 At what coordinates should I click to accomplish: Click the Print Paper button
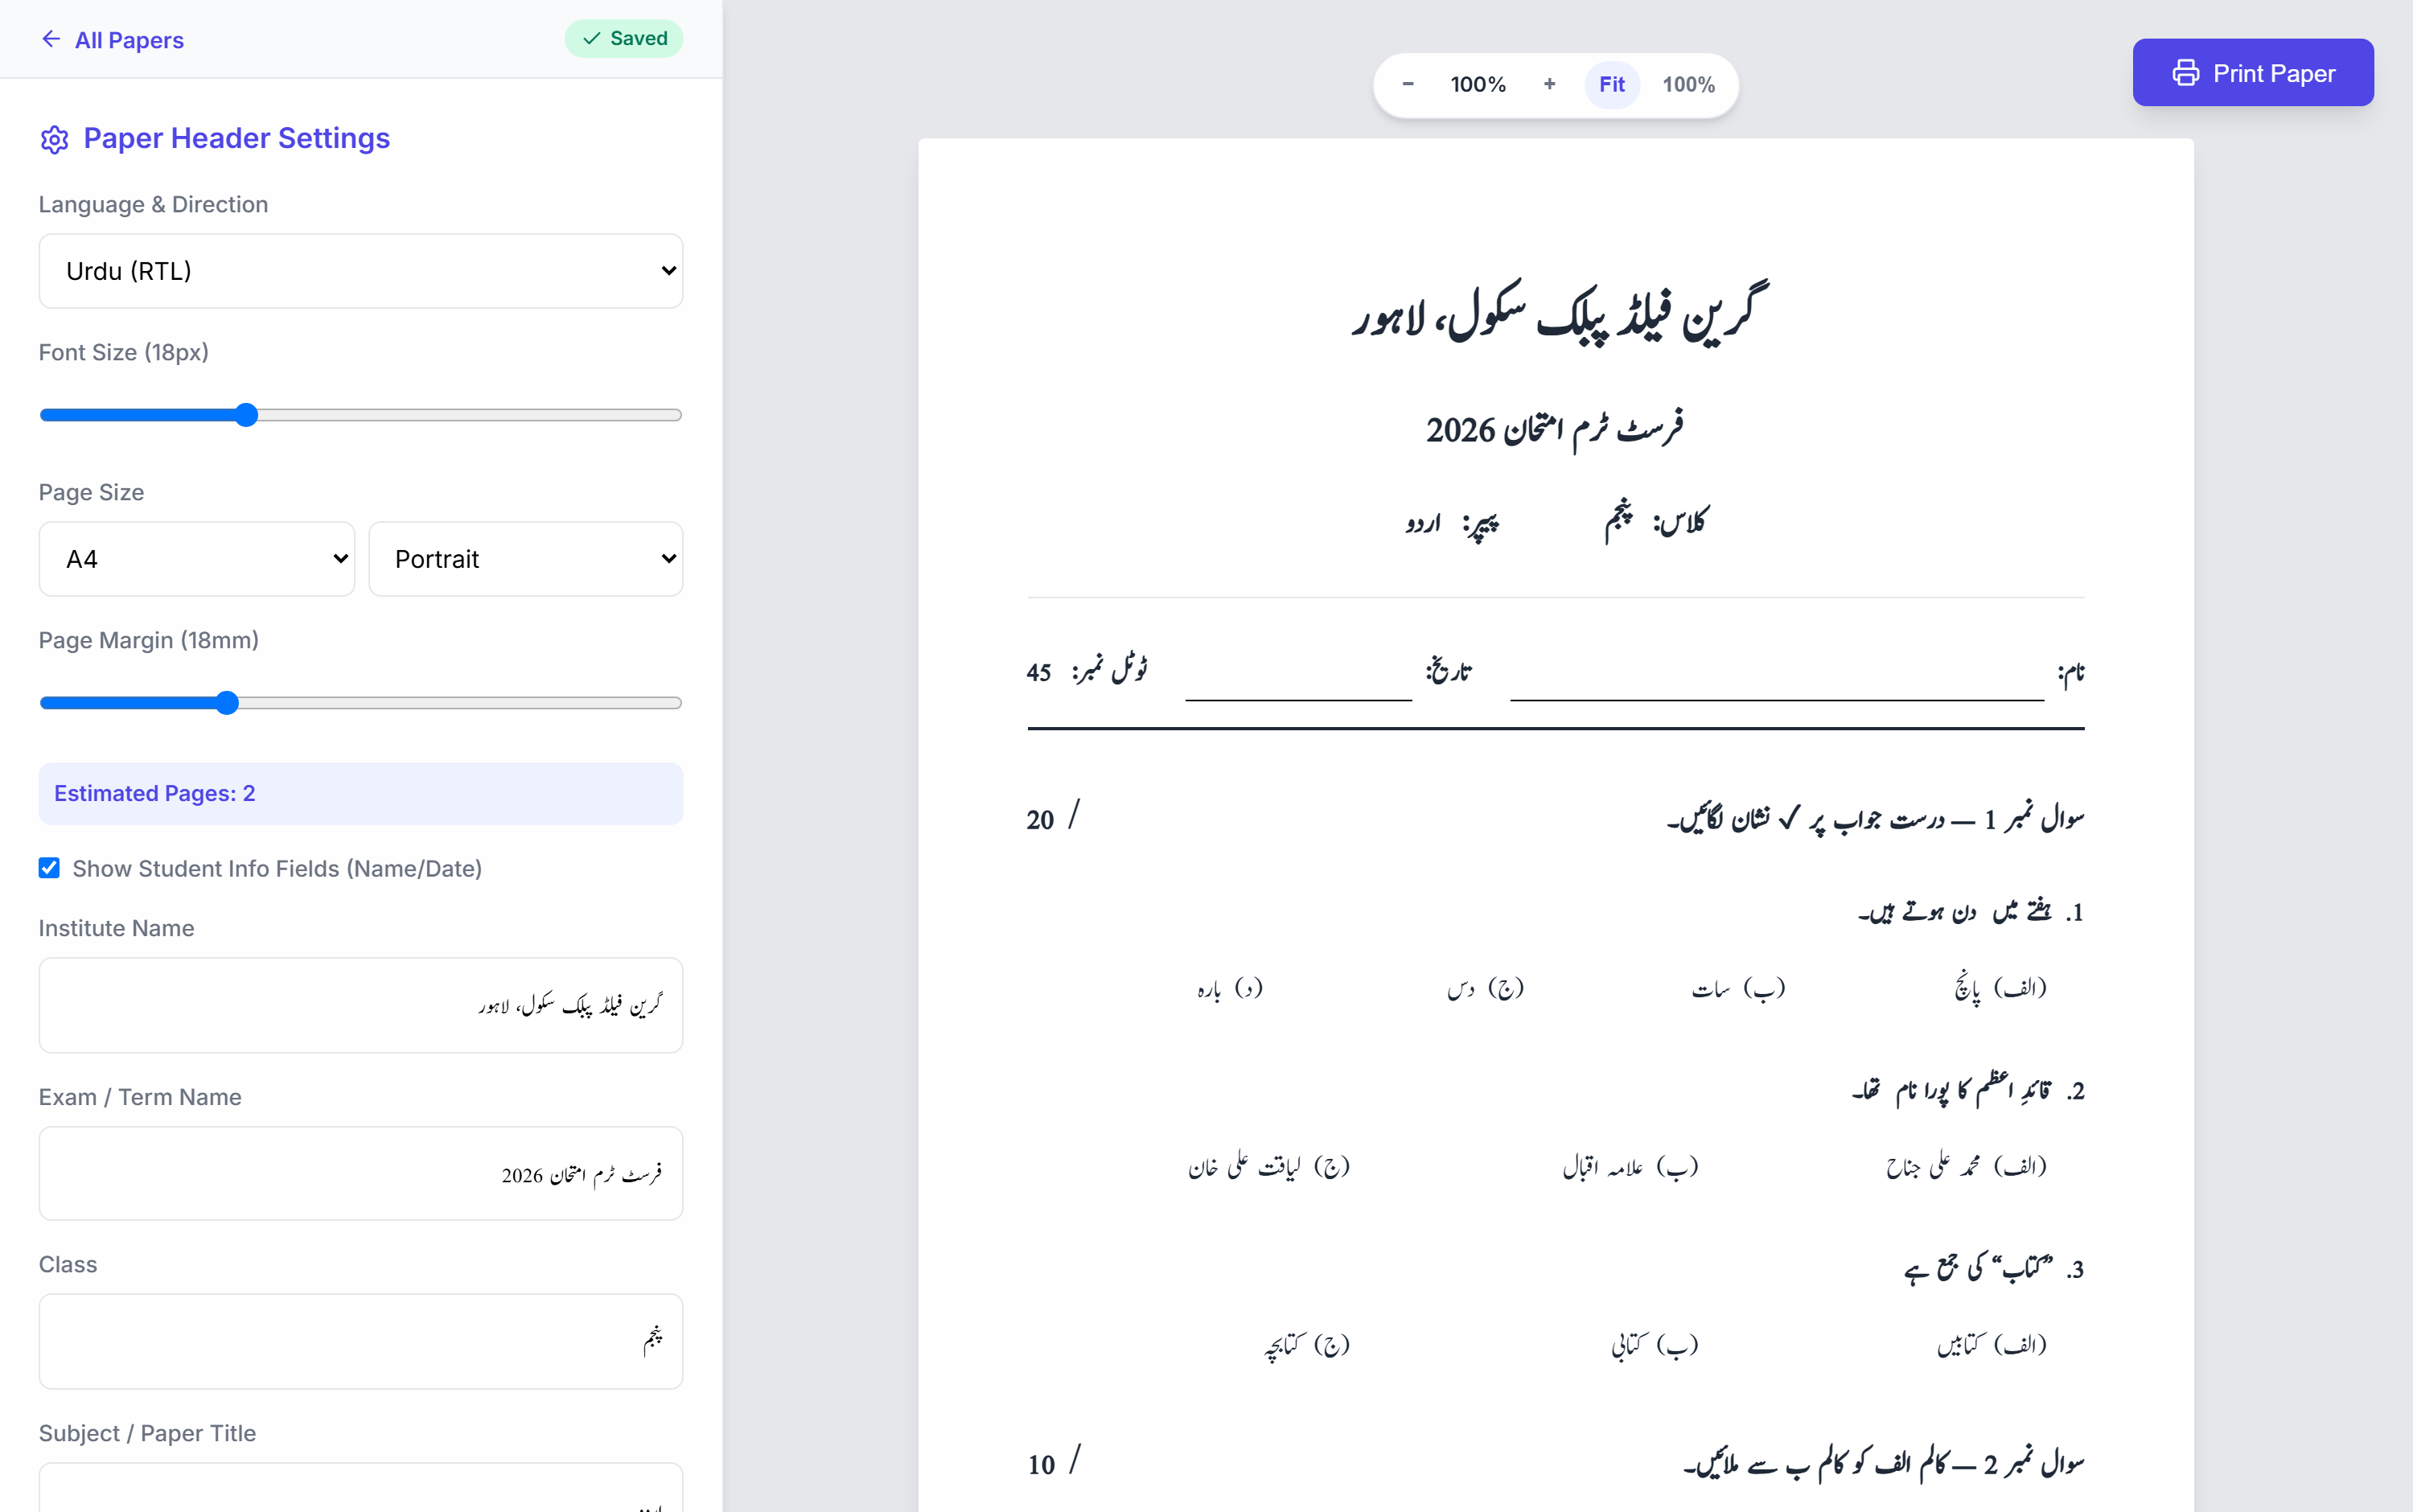coord(2253,73)
